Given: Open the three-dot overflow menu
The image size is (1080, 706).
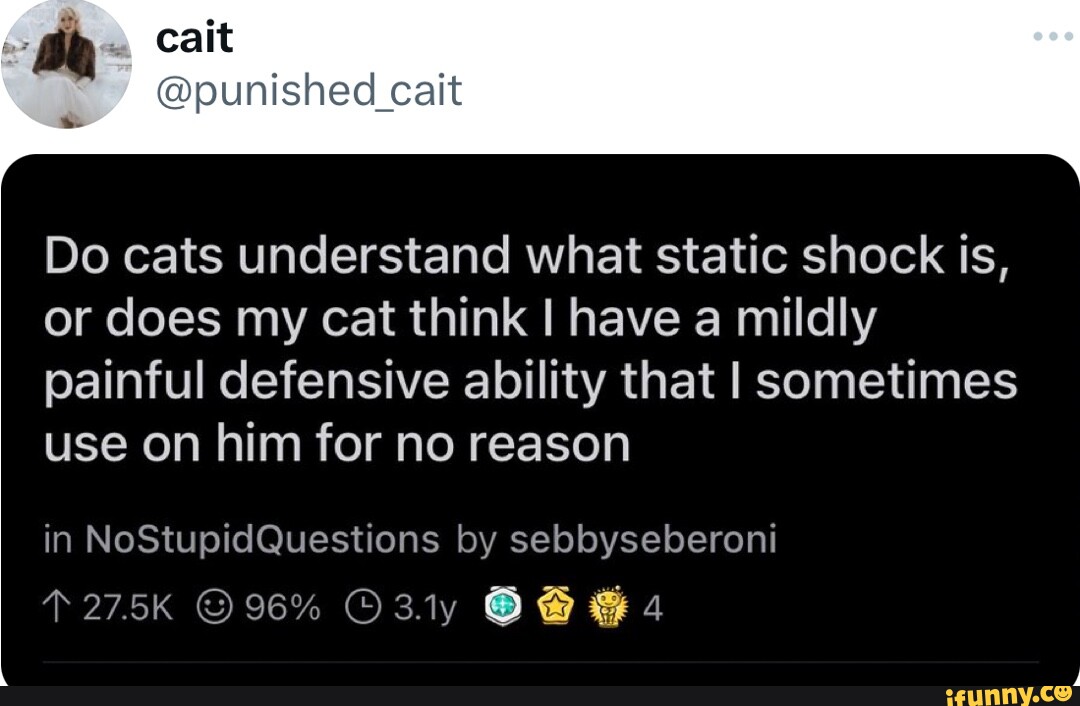Looking at the screenshot, I should pyautogui.click(x=1050, y=35).
